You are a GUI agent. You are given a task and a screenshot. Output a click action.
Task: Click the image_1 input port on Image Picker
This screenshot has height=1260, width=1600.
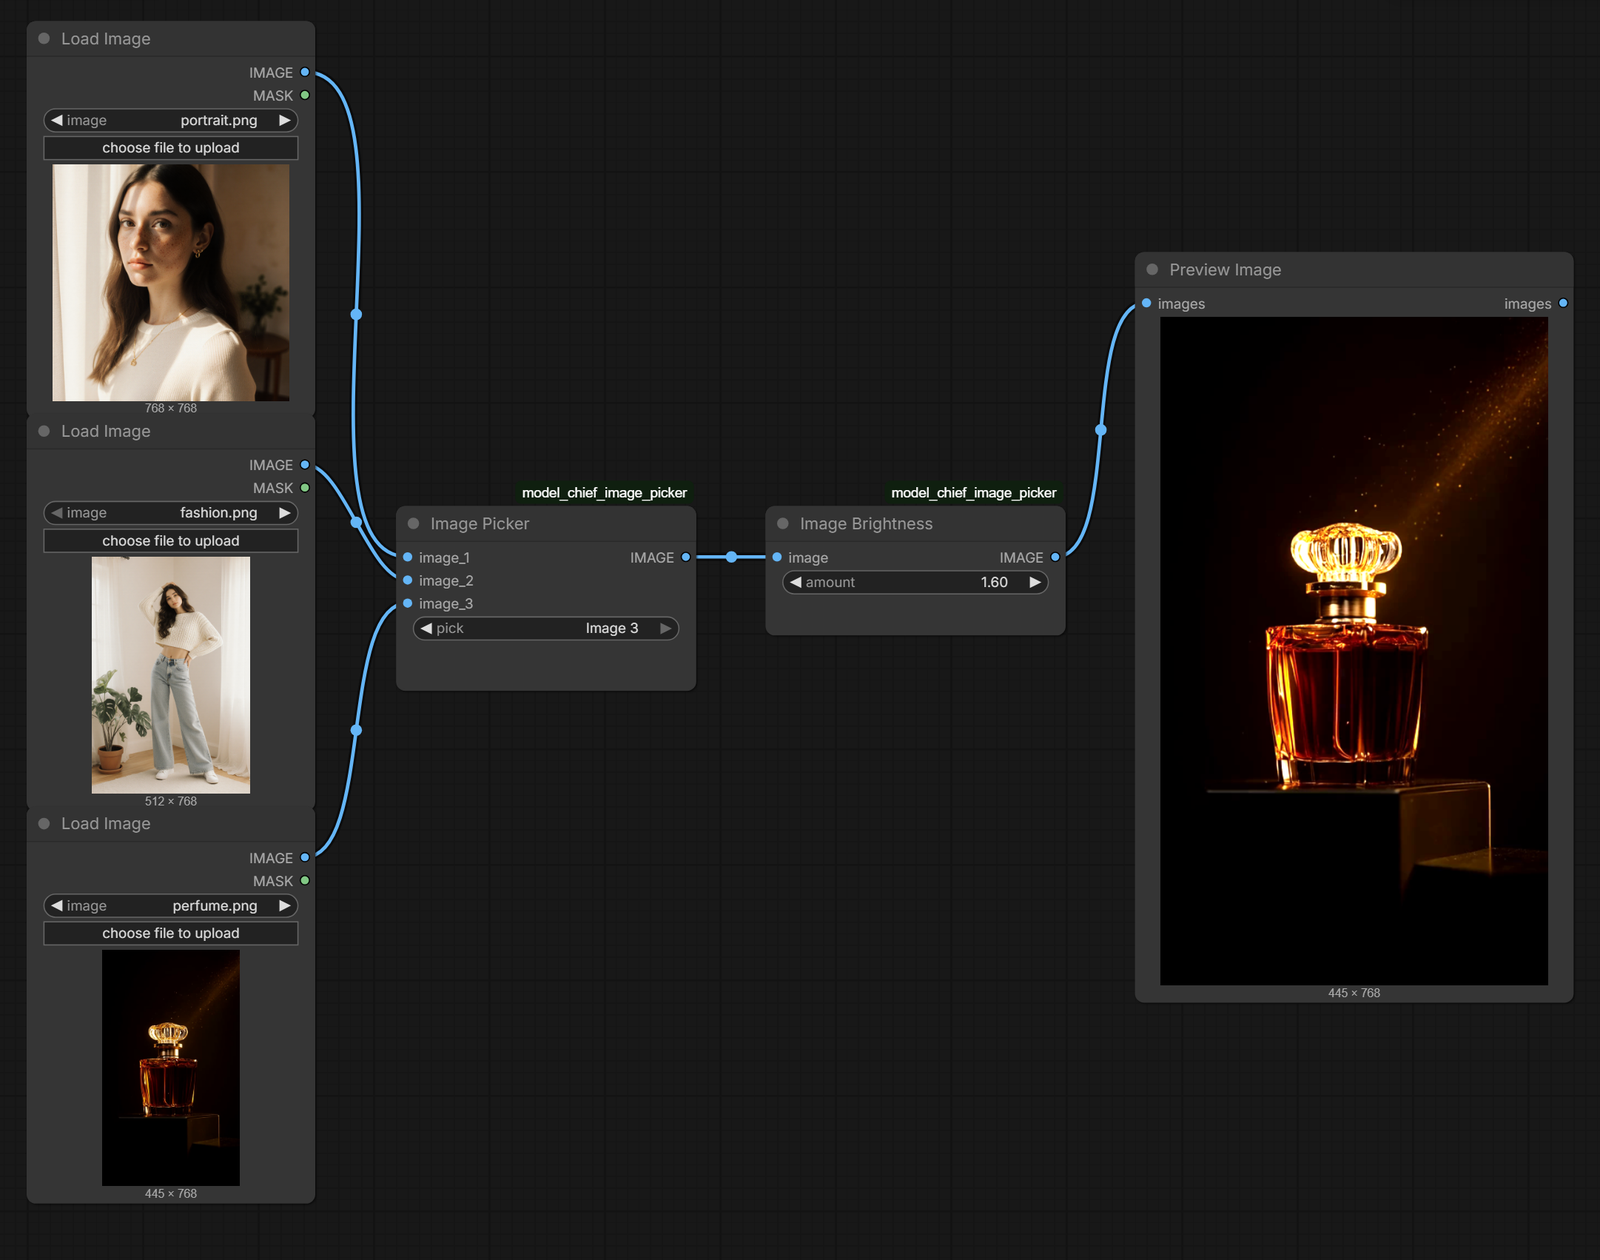click(408, 558)
